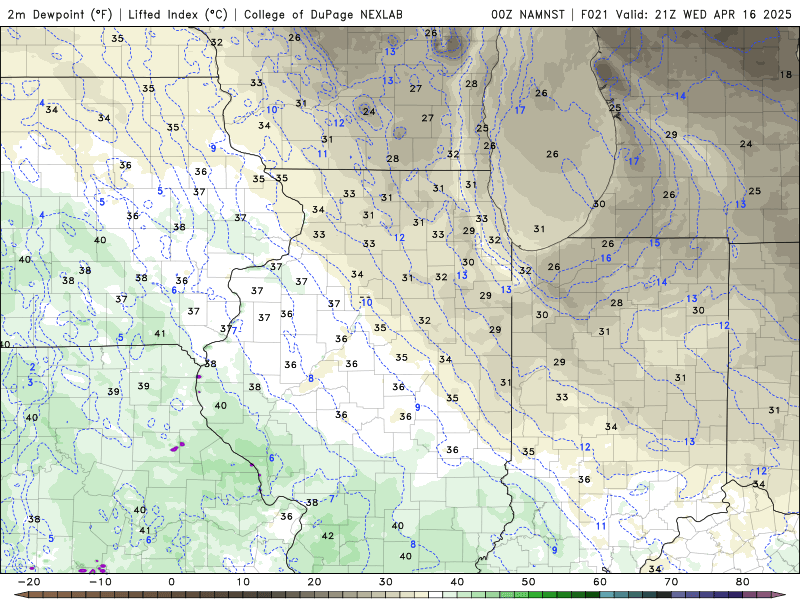Click the "10" color scale label
This screenshot has height=600, width=800.
243,582
